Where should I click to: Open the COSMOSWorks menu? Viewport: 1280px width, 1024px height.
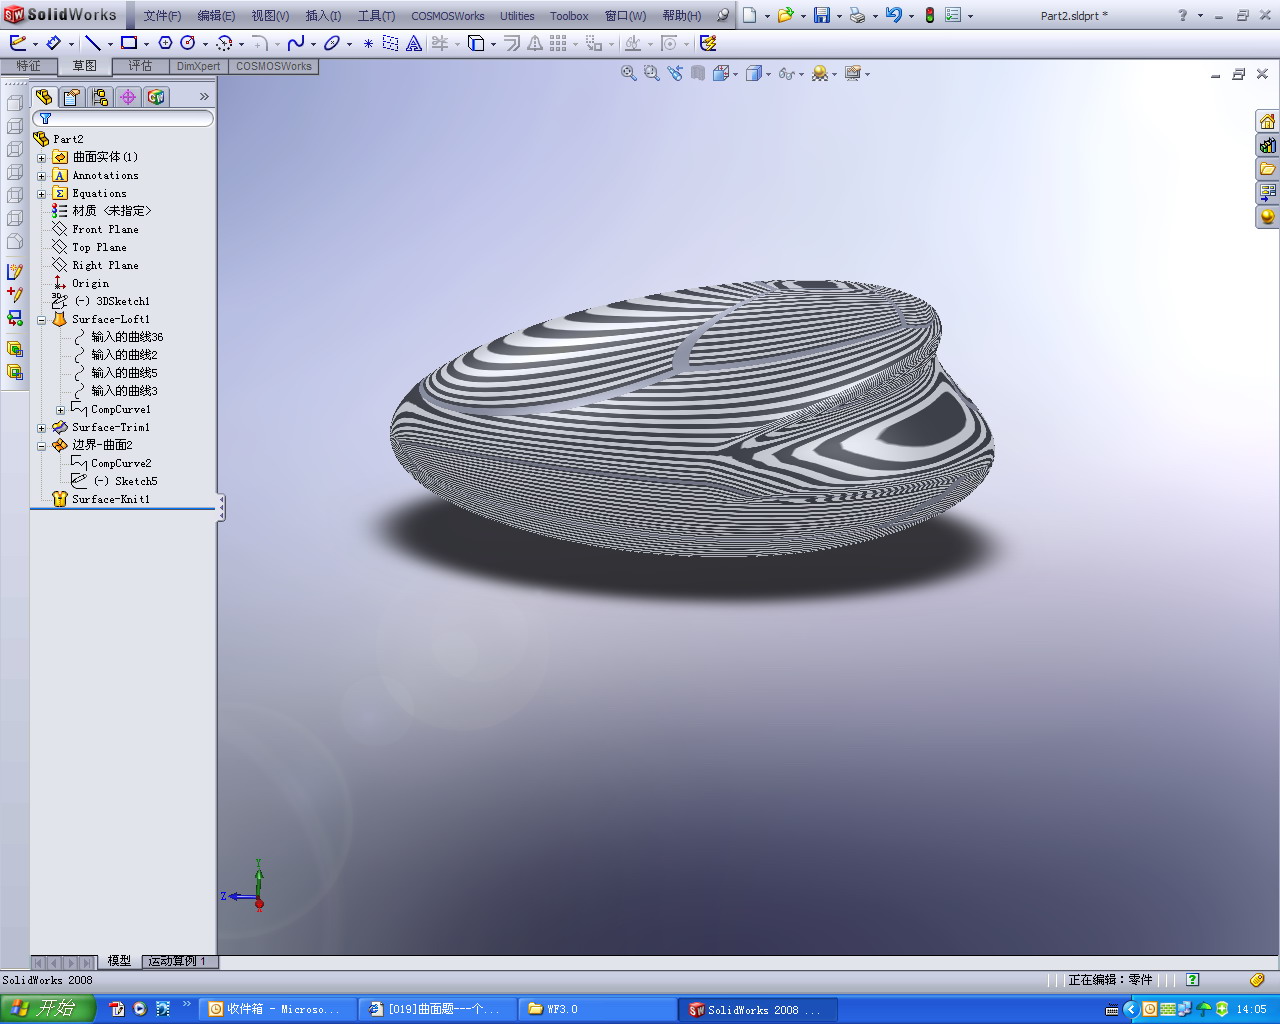448,16
